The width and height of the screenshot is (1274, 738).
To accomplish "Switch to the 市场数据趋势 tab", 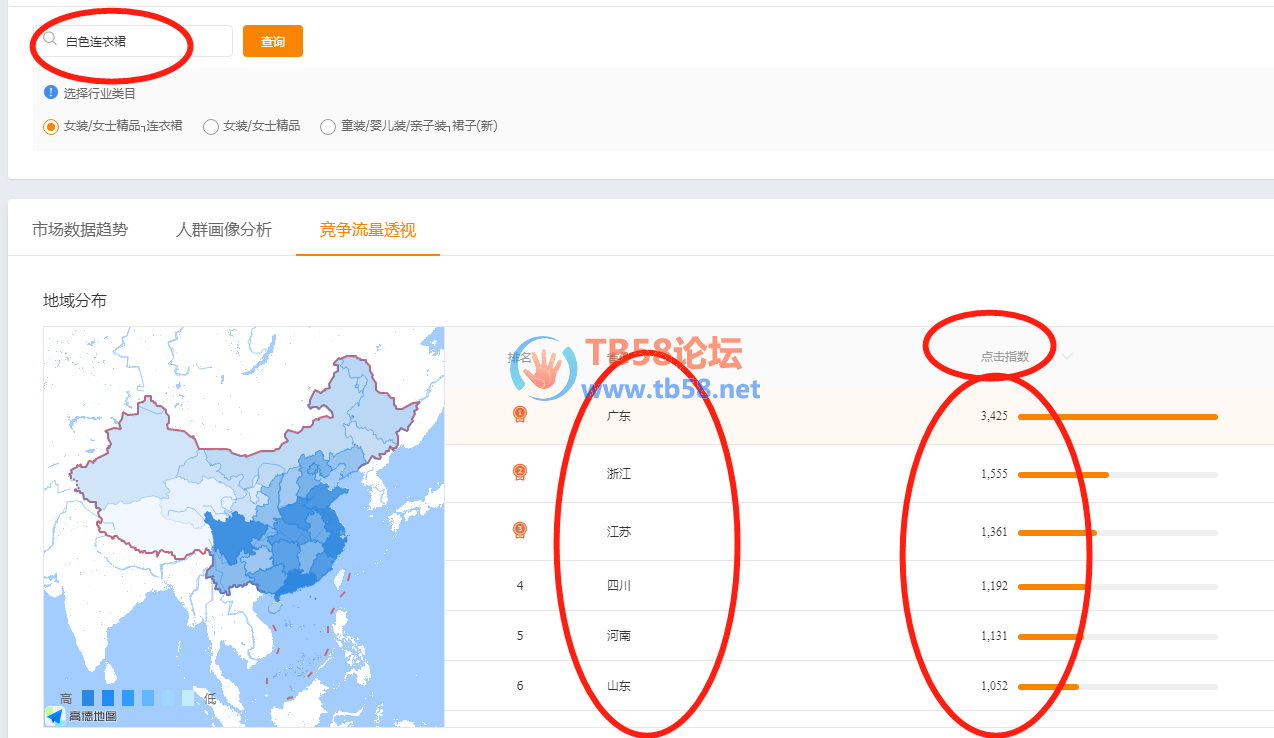I will coord(80,230).
